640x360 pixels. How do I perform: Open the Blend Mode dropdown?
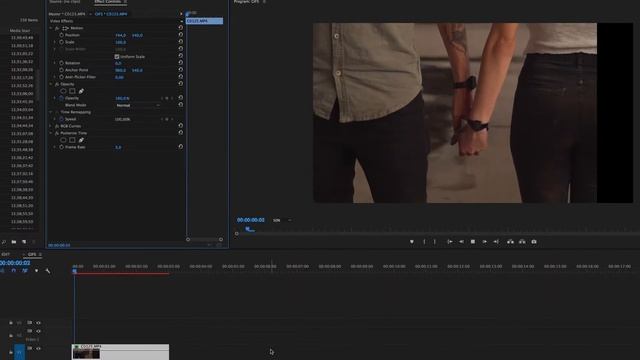pos(138,105)
